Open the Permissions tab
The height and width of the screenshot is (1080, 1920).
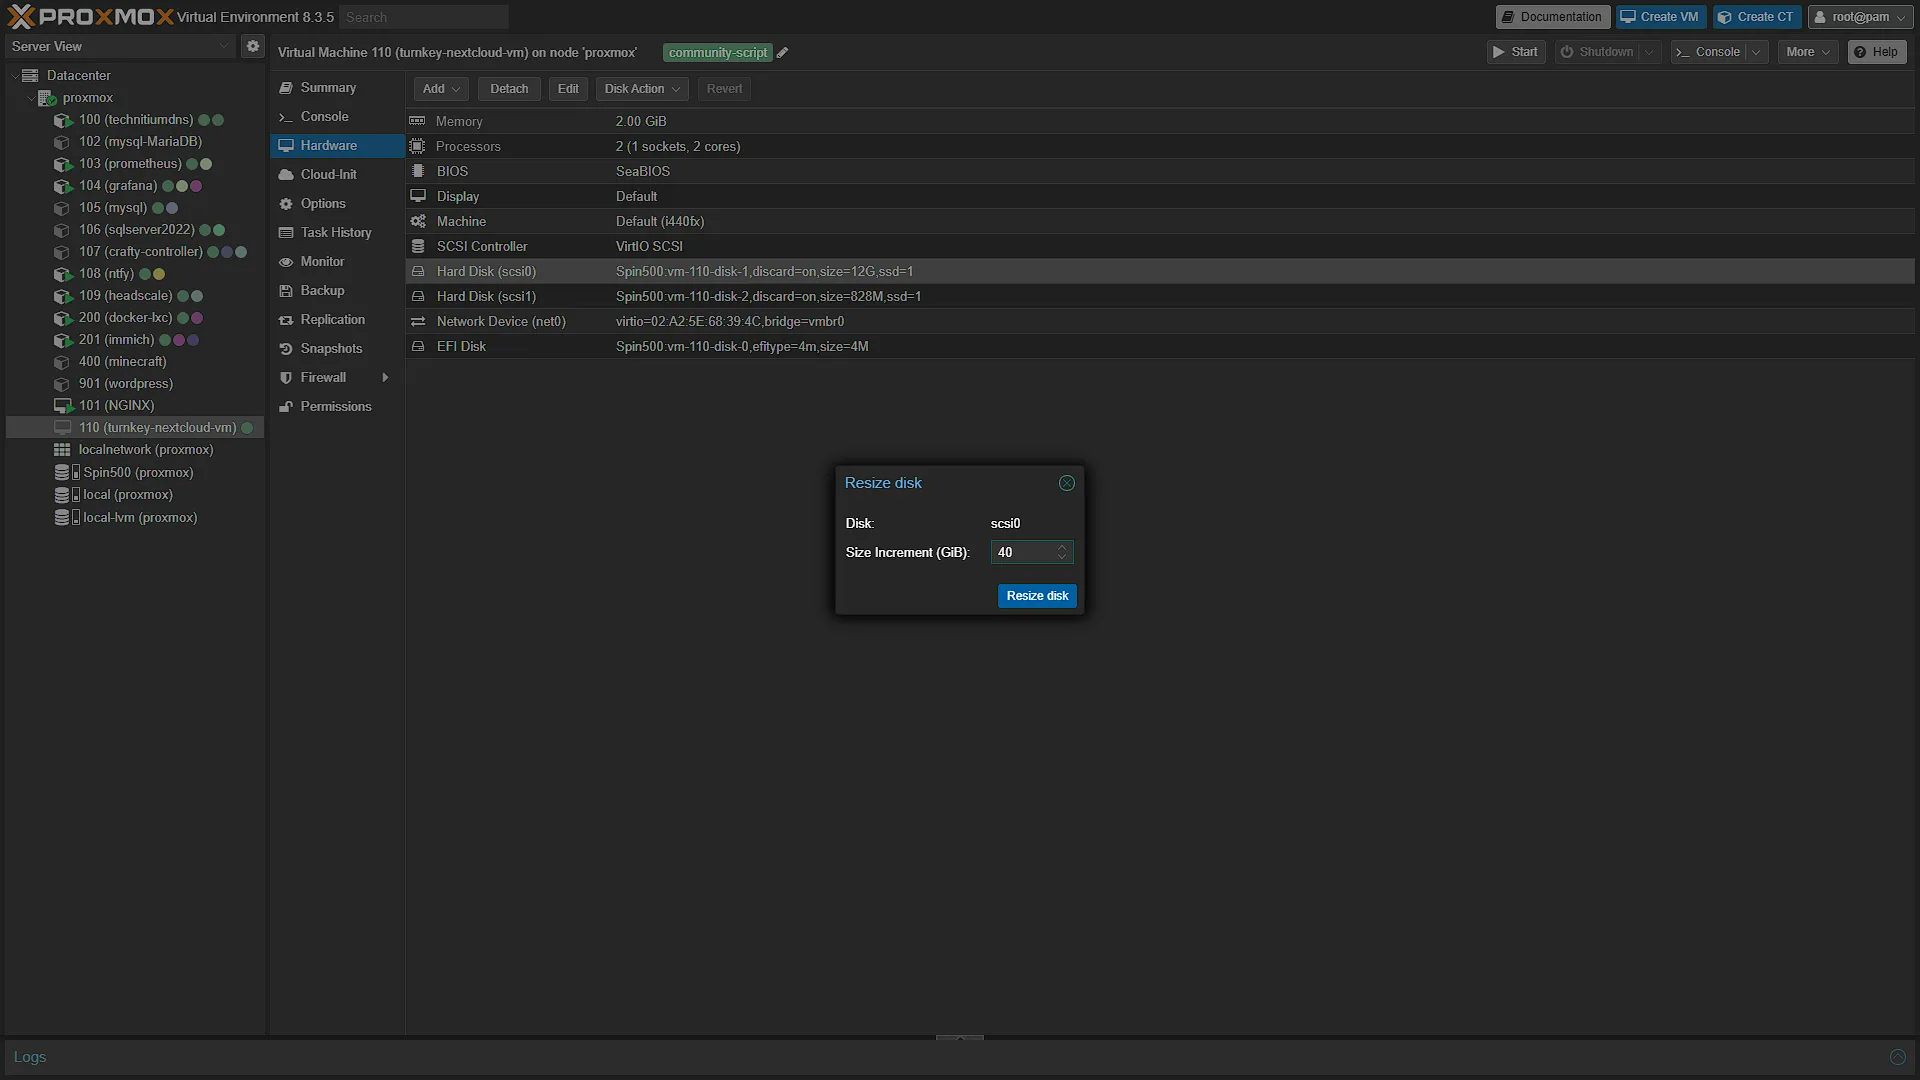pyautogui.click(x=336, y=407)
